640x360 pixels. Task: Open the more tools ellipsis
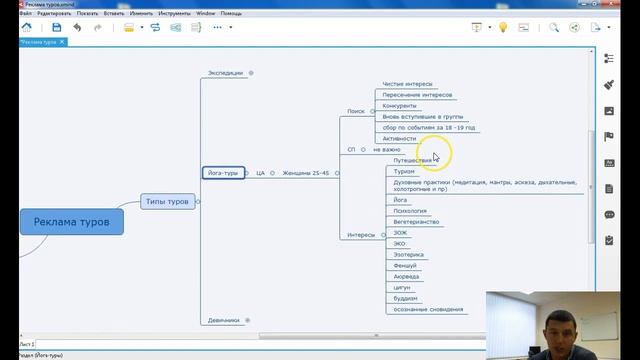tap(217, 27)
